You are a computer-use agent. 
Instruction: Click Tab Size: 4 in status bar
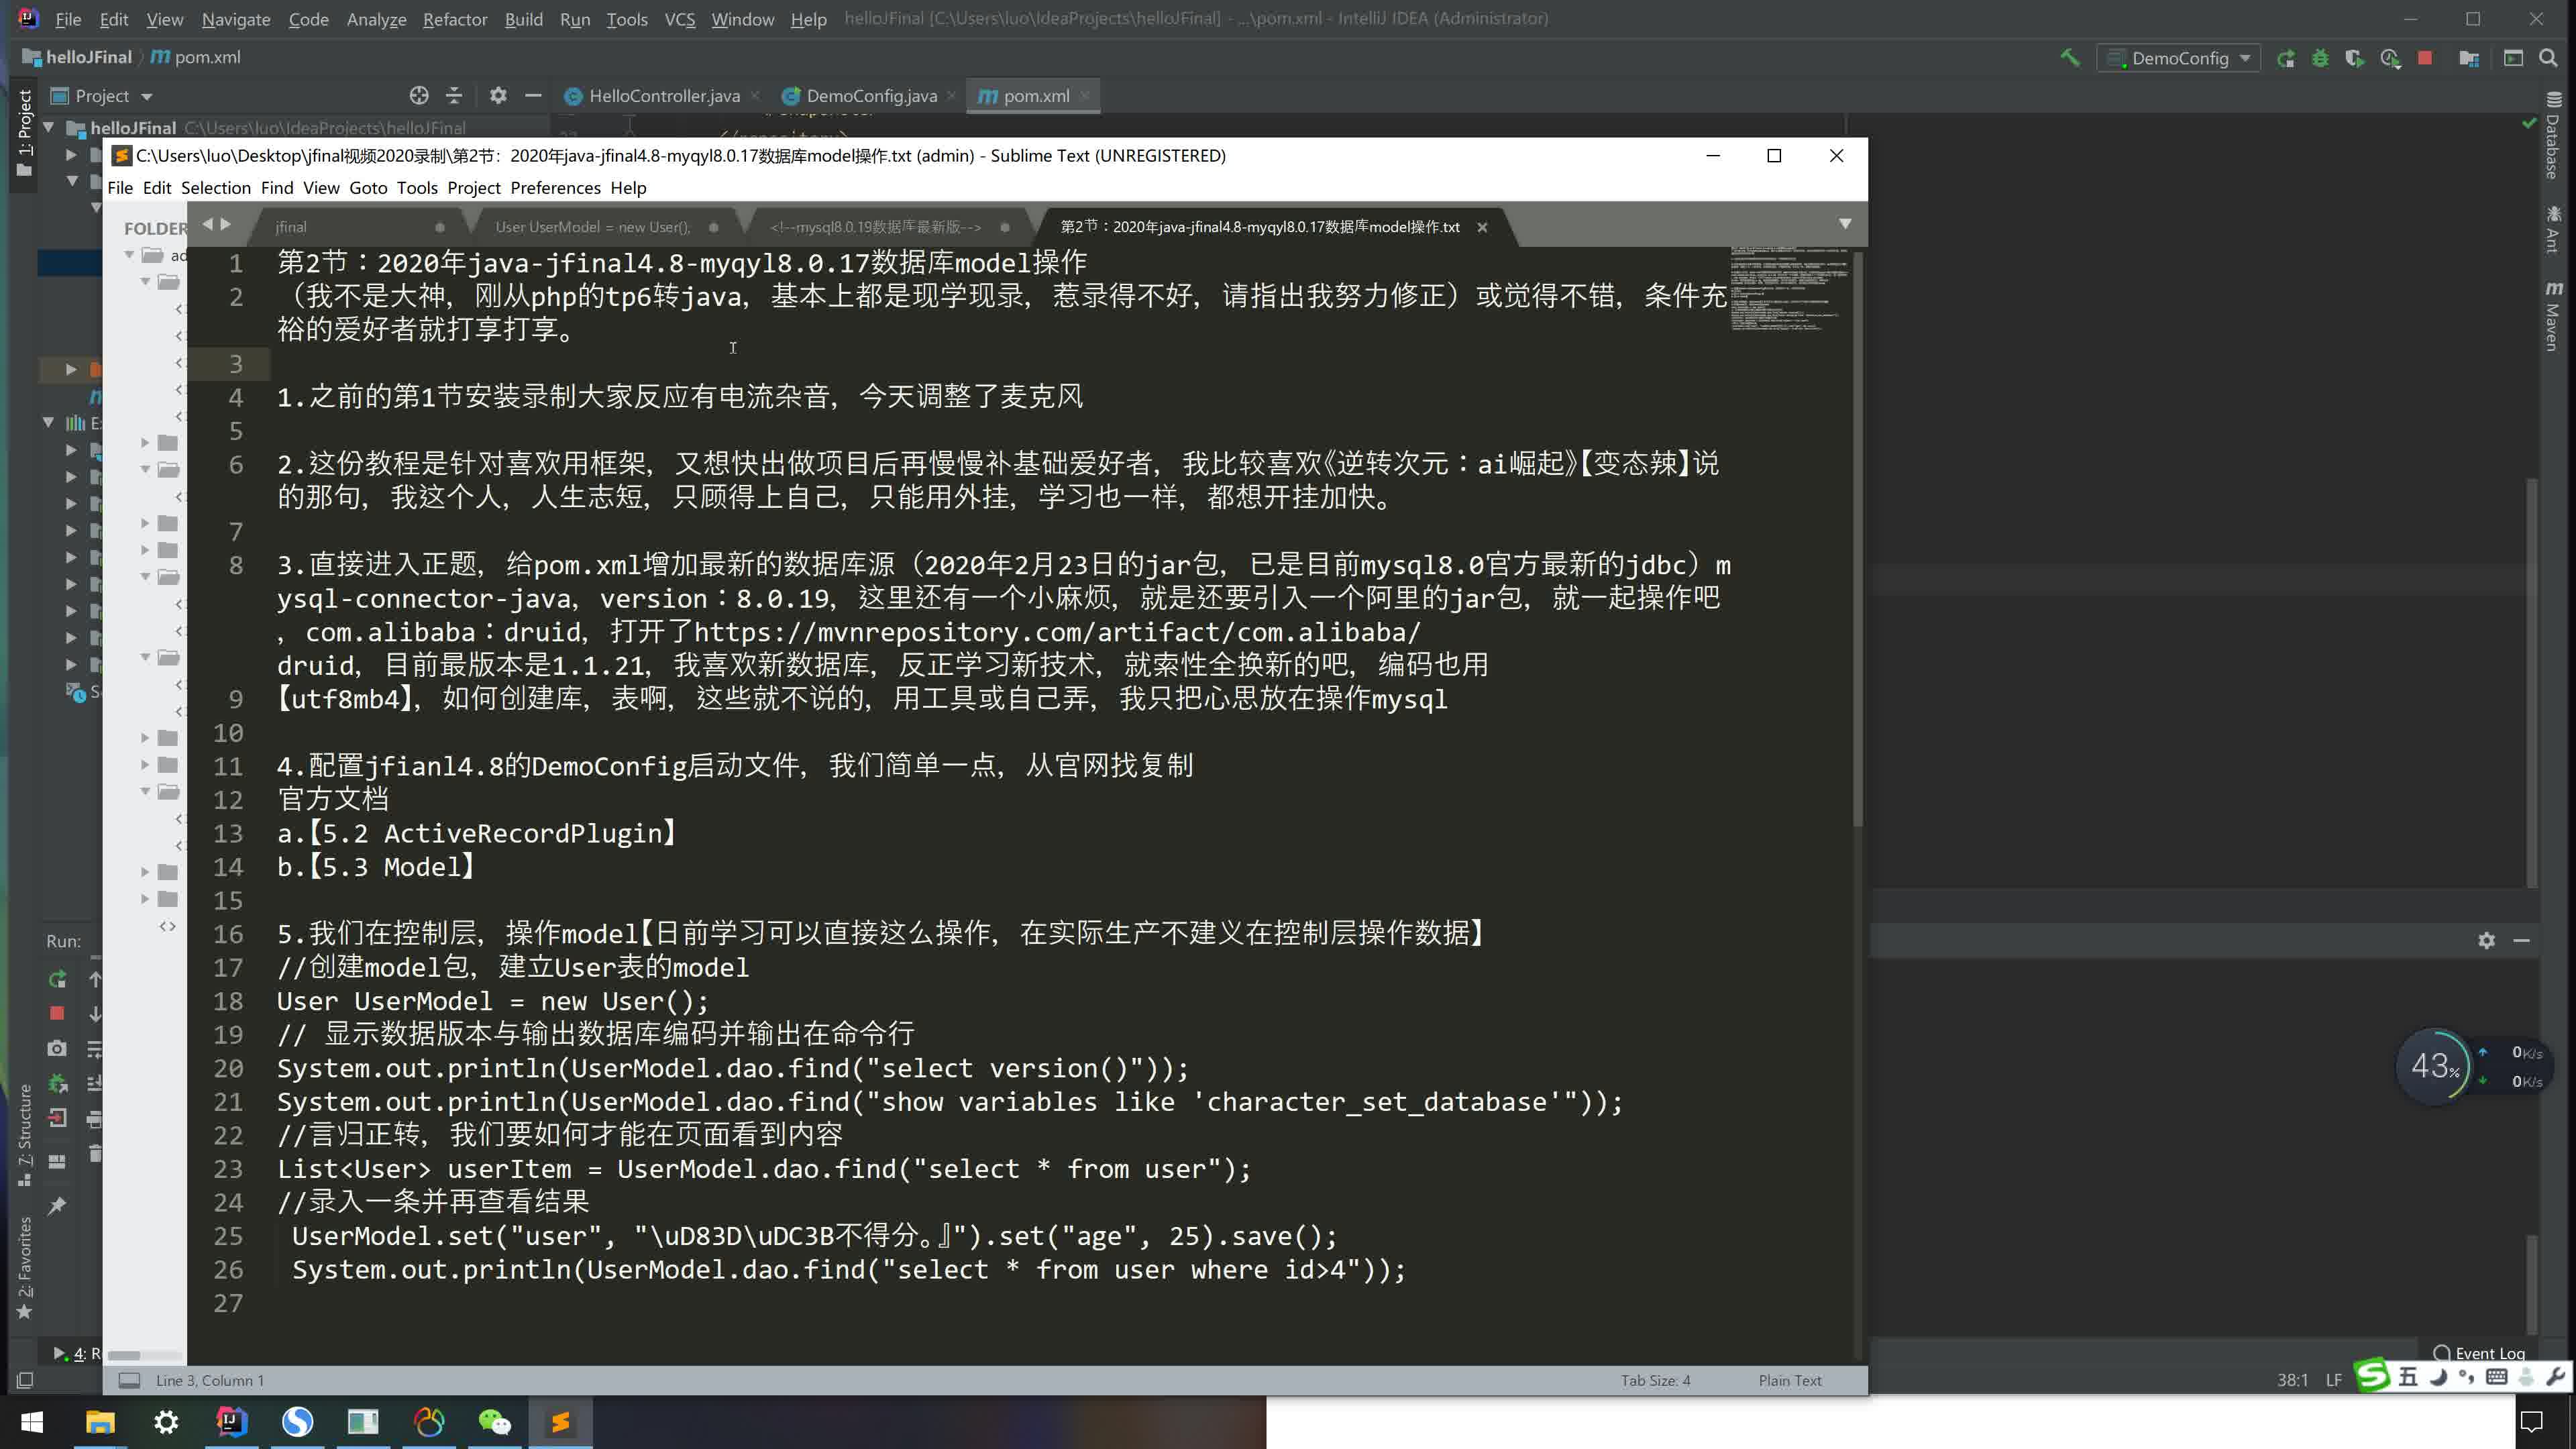pyautogui.click(x=1655, y=1380)
